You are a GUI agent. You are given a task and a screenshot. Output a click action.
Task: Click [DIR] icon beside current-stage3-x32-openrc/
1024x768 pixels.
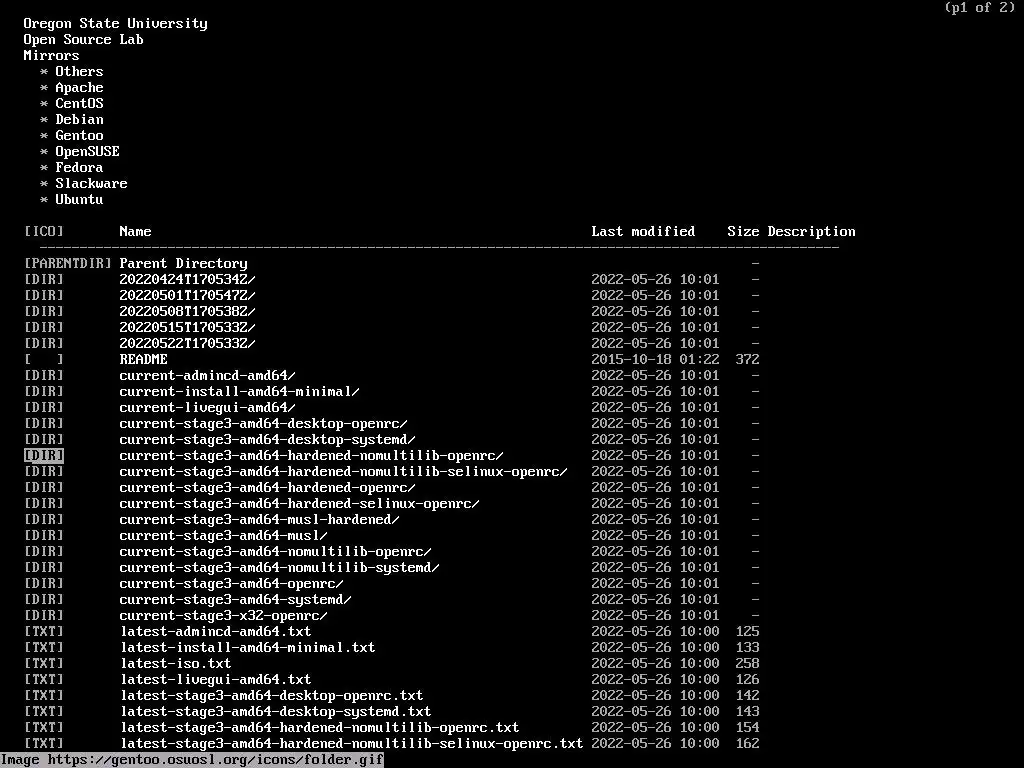(44, 615)
